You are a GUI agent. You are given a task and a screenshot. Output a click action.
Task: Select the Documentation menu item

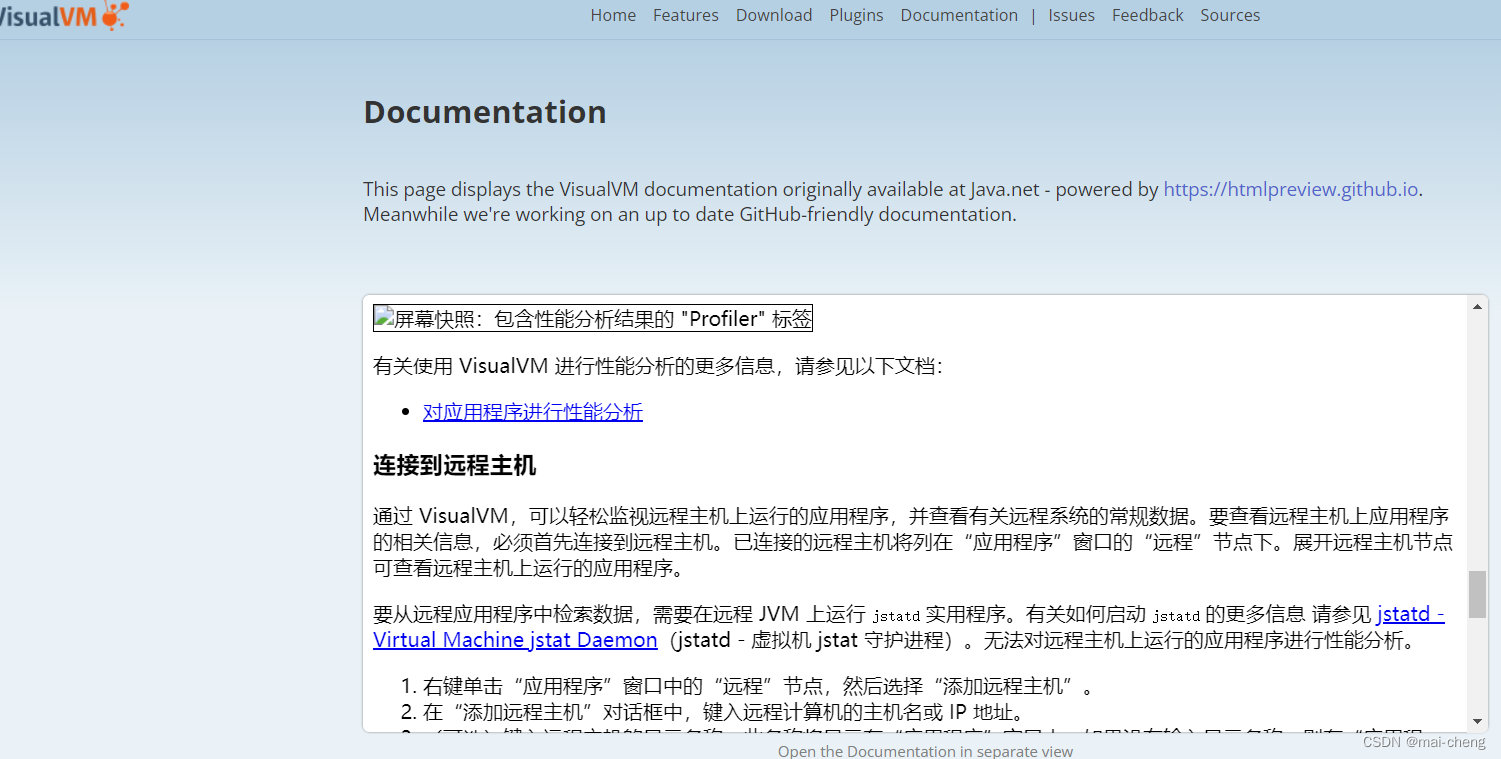959,15
